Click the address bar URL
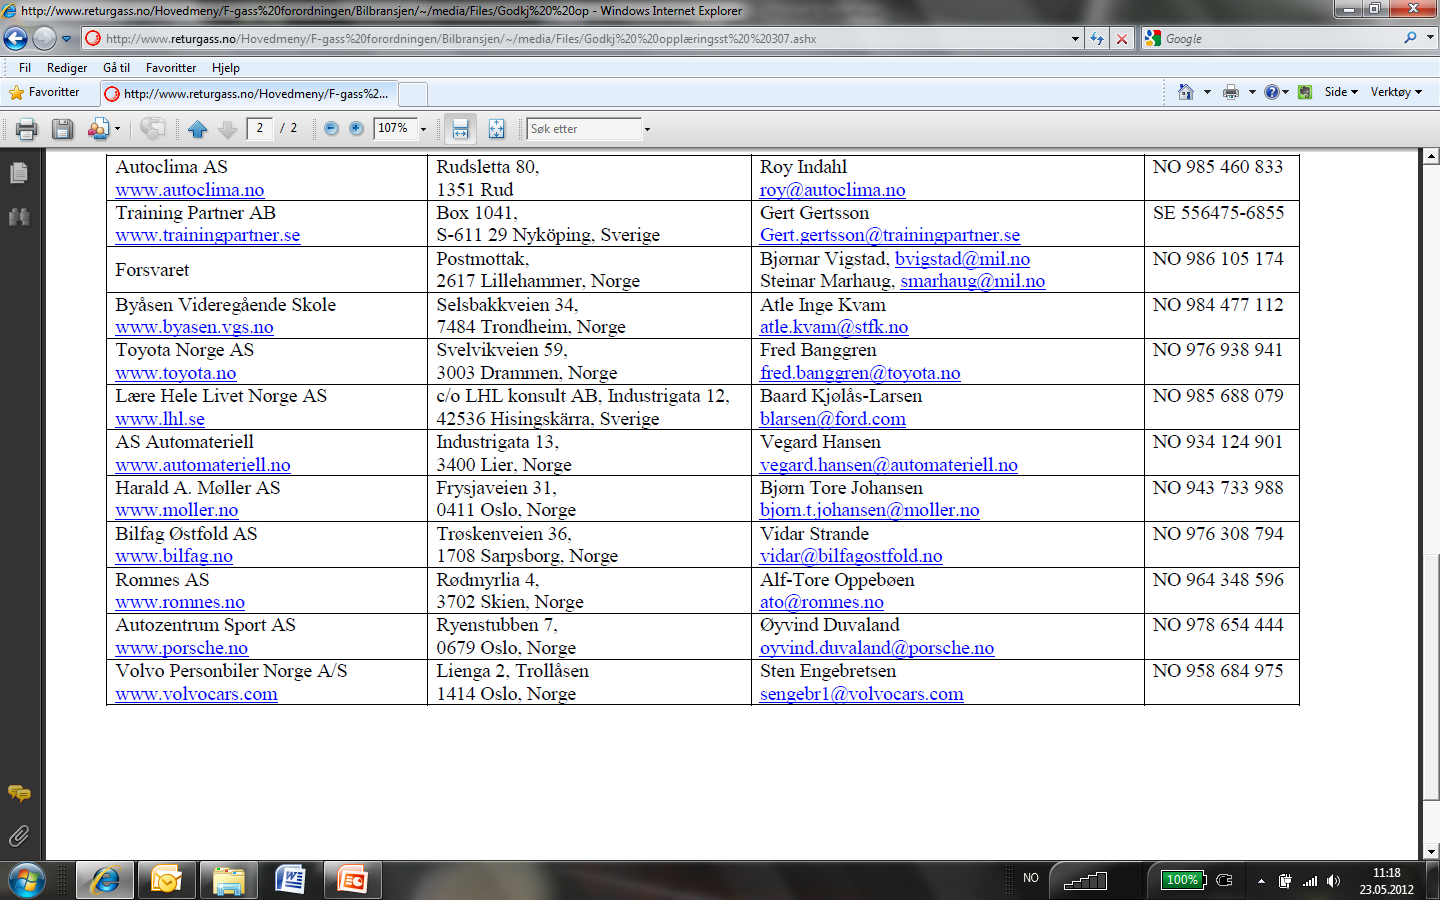Screen dimensions: 1440x900 (x=461, y=39)
